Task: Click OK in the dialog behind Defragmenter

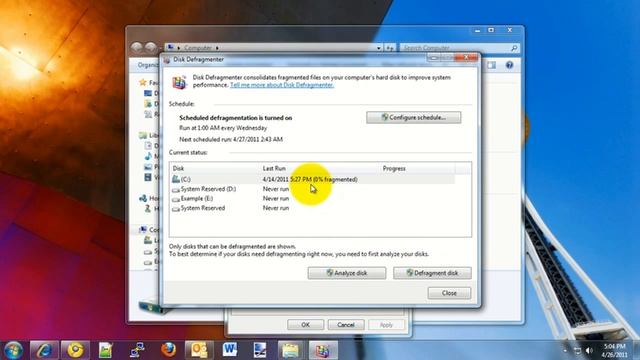Action: [305, 325]
